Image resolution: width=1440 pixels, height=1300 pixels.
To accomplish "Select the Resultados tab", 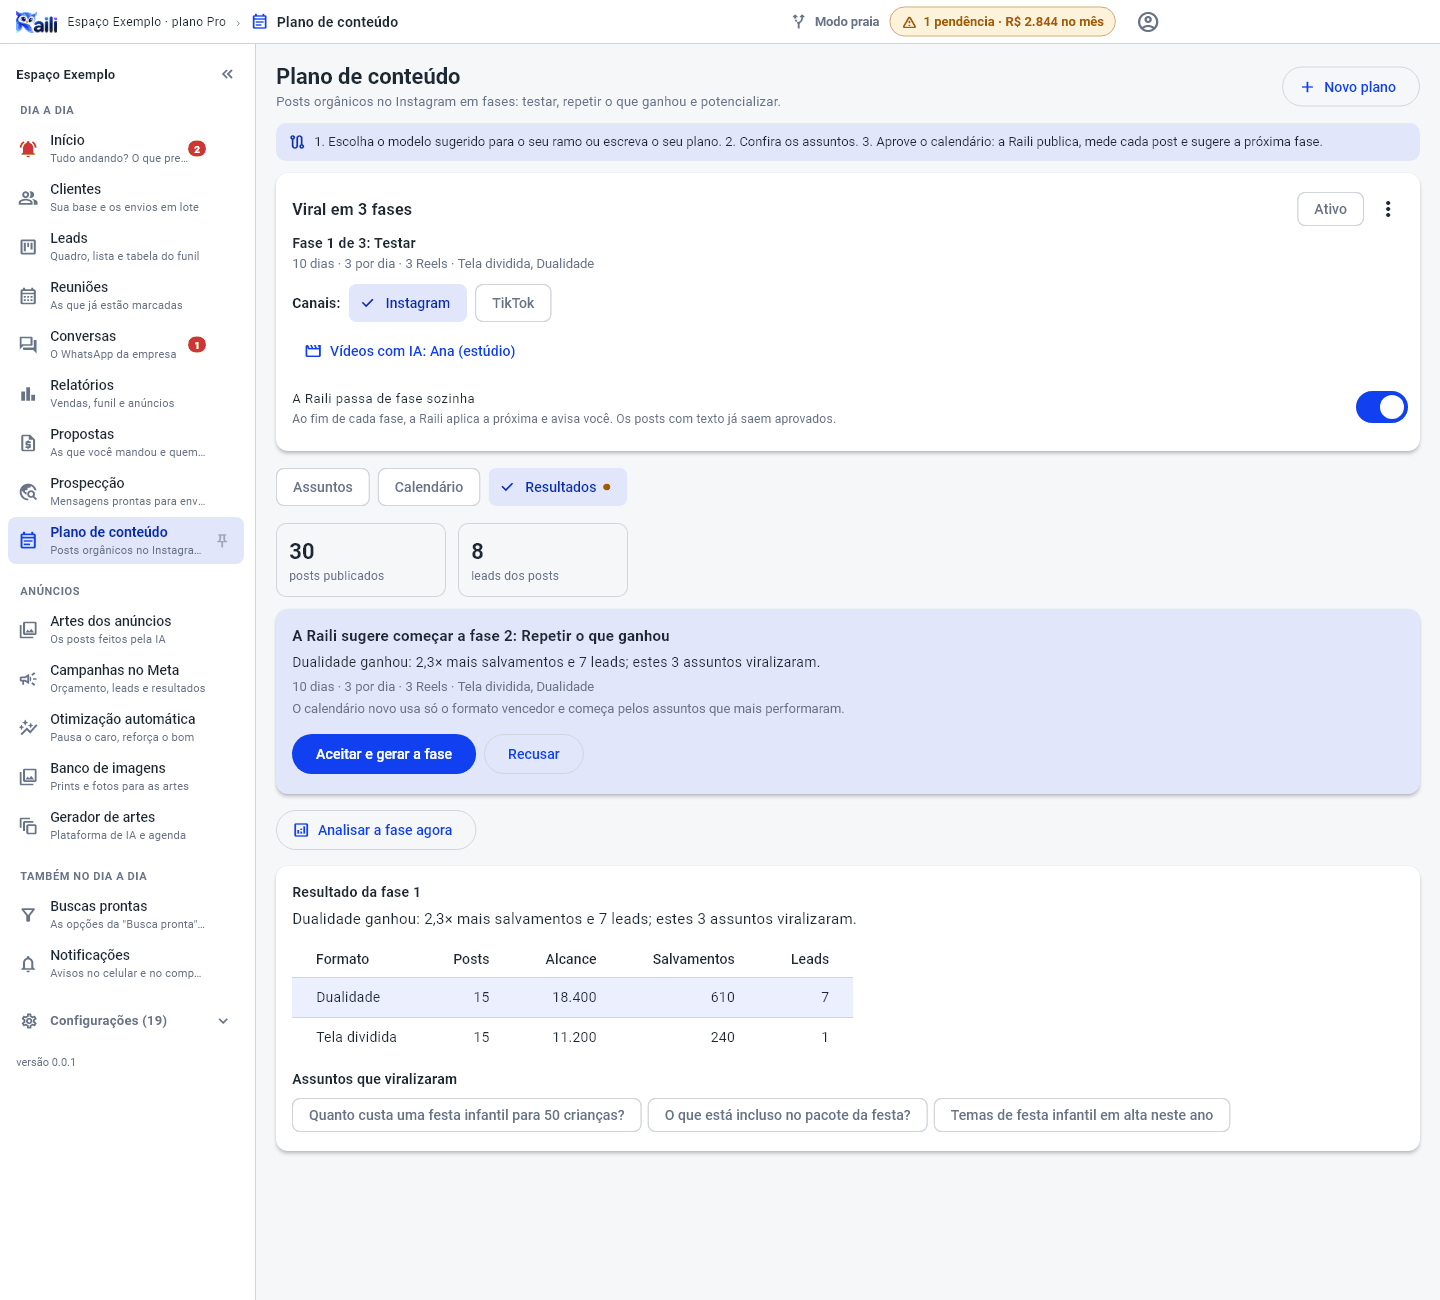I will tap(558, 487).
